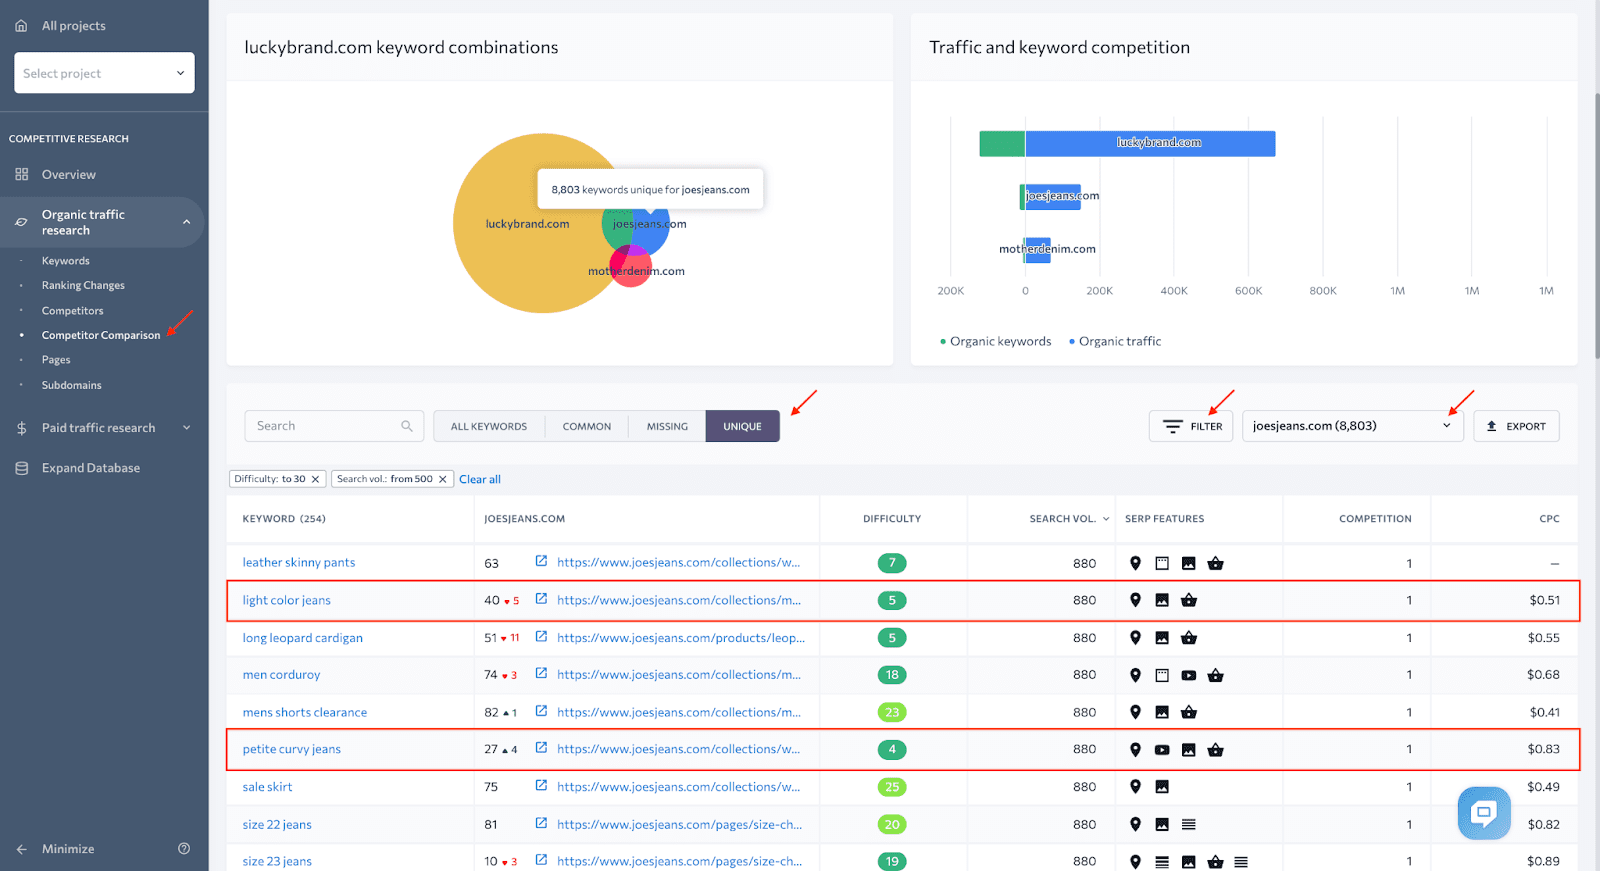Open the All projects home icon
This screenshot has height=871, width=1600.
[21, 25]
